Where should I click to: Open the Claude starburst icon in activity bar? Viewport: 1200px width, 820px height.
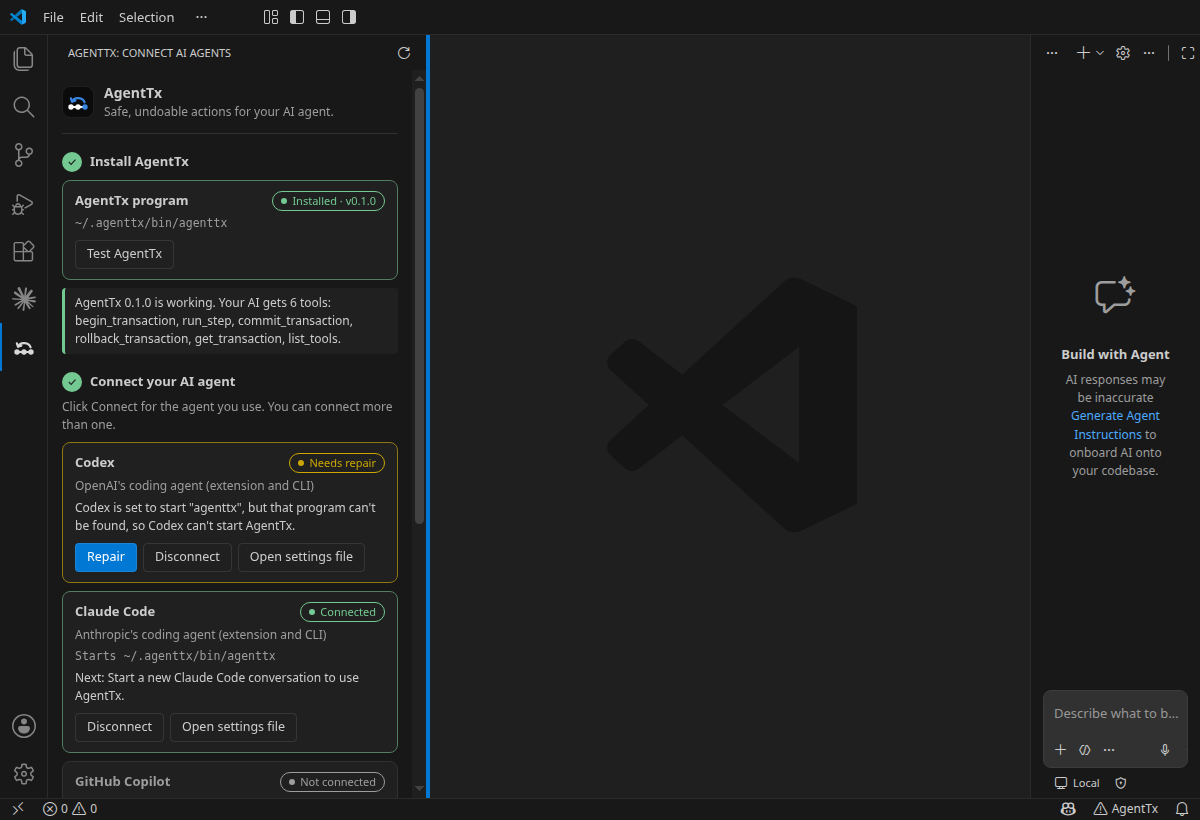click(x=23, y=299)
